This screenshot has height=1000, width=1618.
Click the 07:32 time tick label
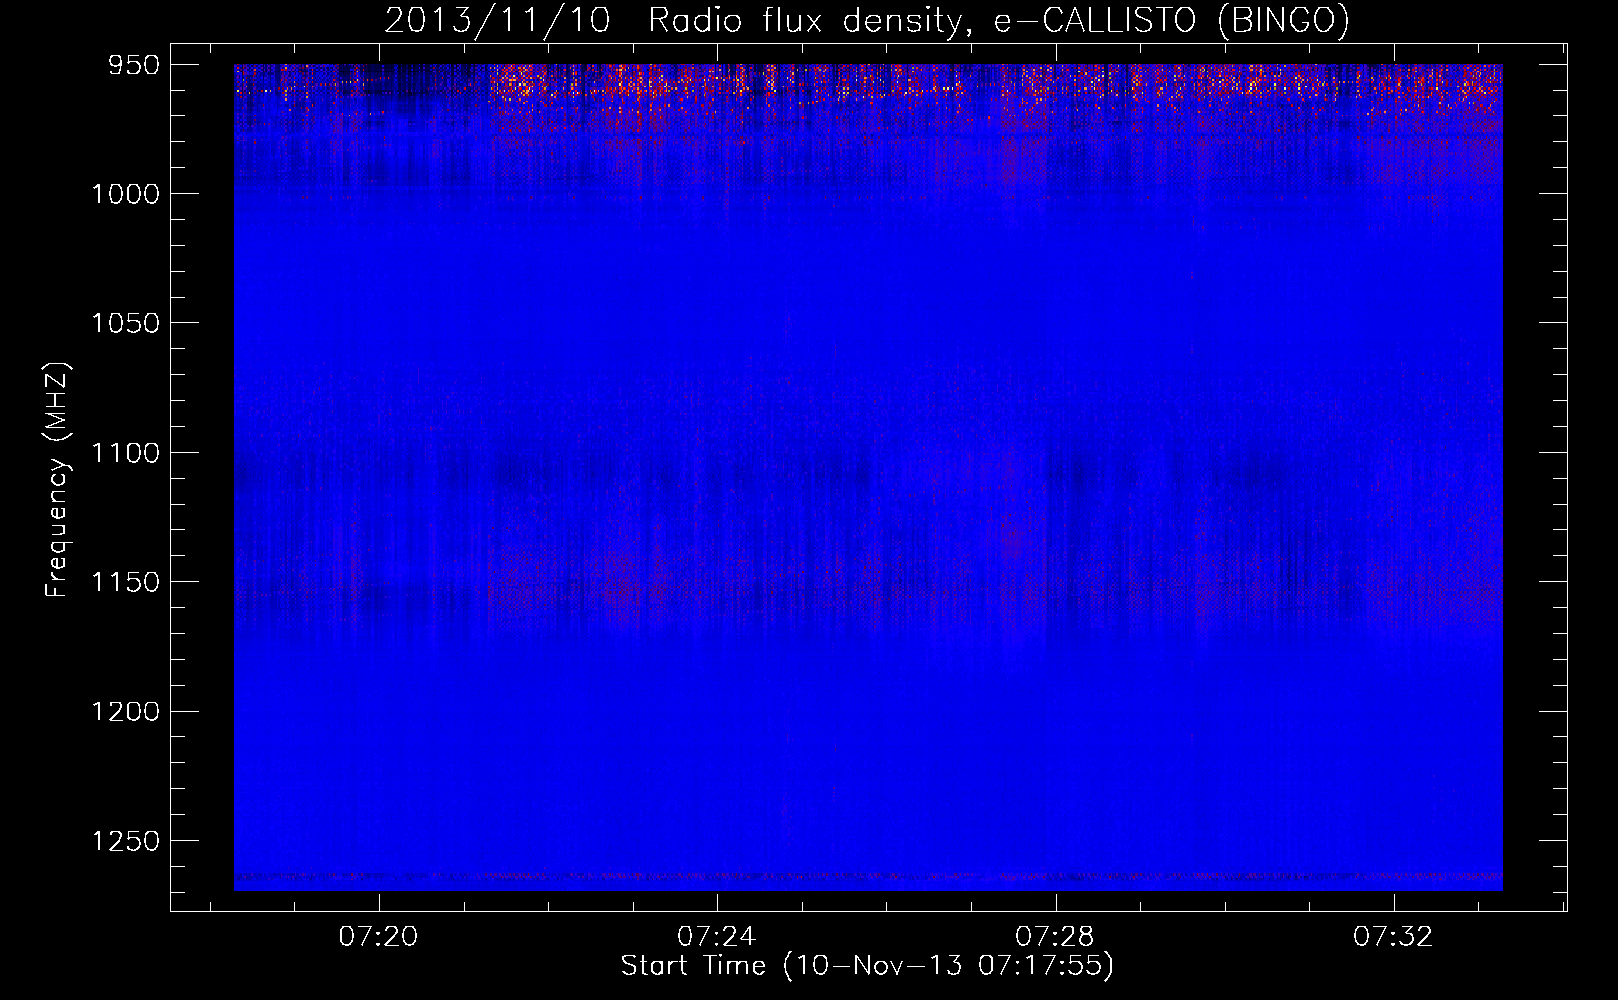[1392, 937]
